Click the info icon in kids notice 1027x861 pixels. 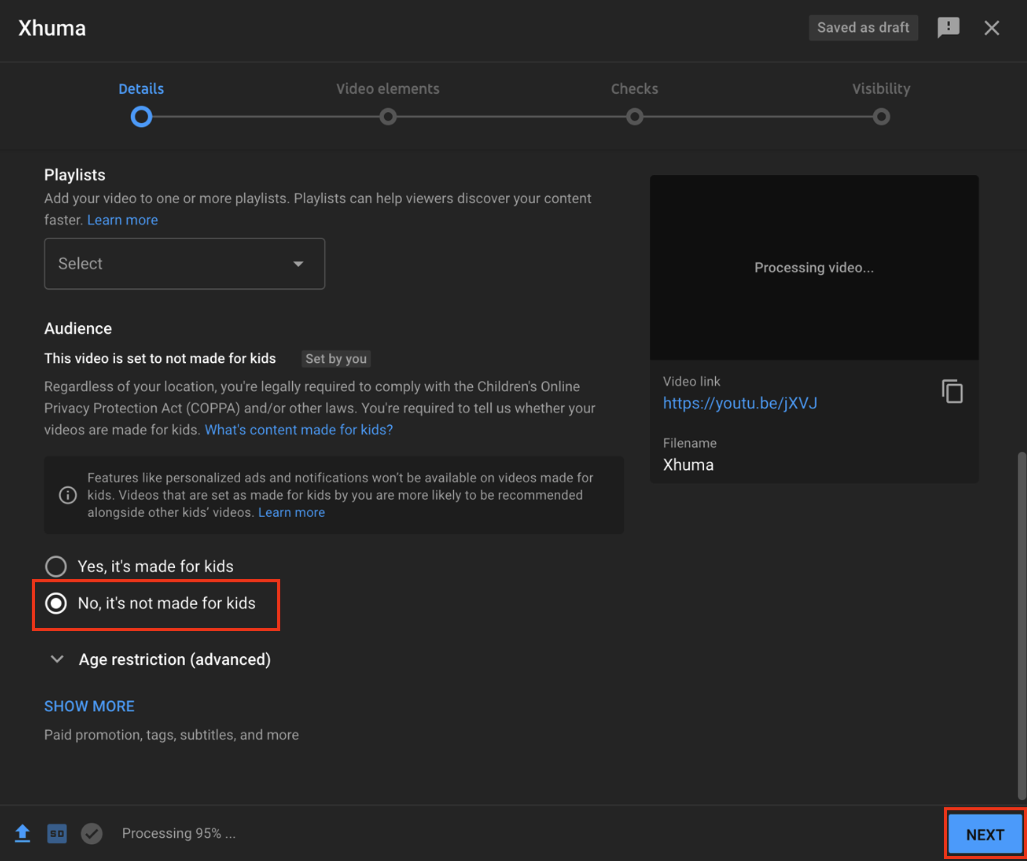(x=68, y=495)
